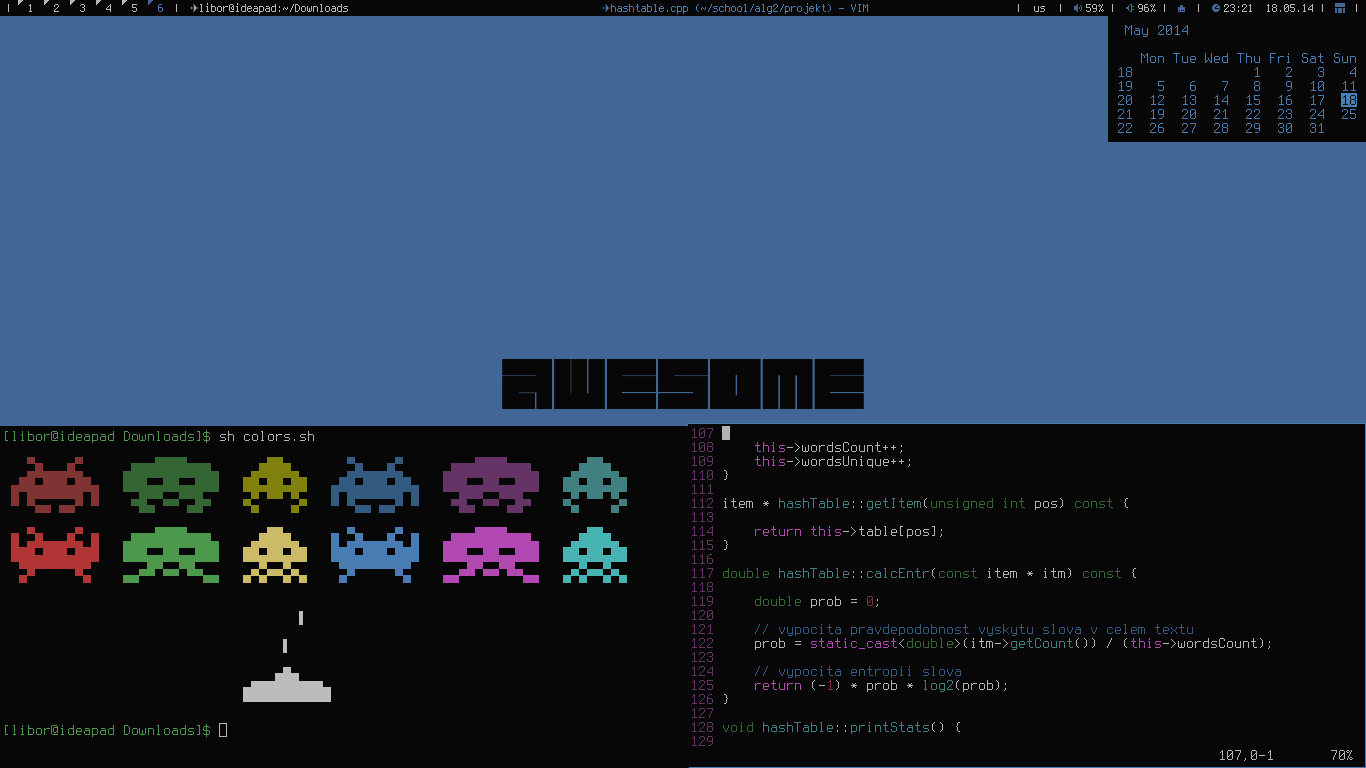This screenshot has height=768, width=1366.
Task: Click the 'sh colors.sh' command text
Action: (267, 436)
